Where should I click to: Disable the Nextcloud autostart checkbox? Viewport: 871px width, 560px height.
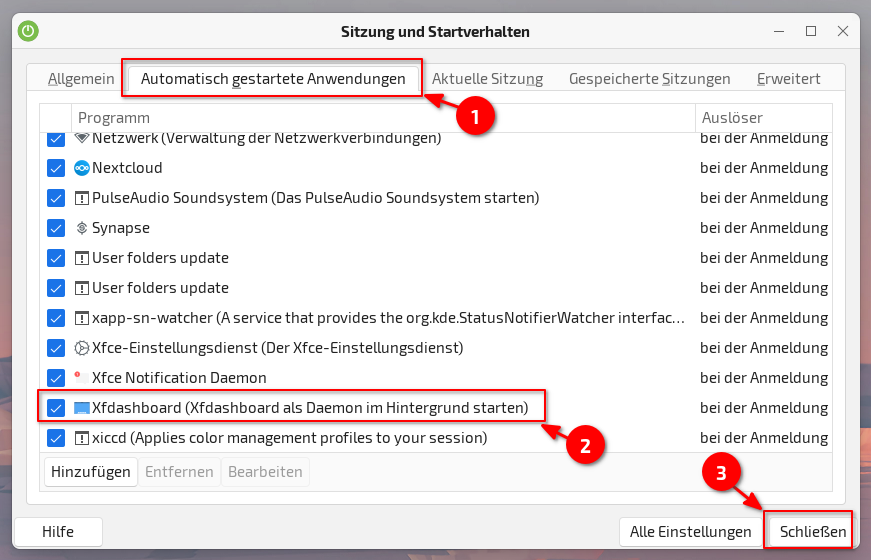pyautogui.click(x=56, y=168)
